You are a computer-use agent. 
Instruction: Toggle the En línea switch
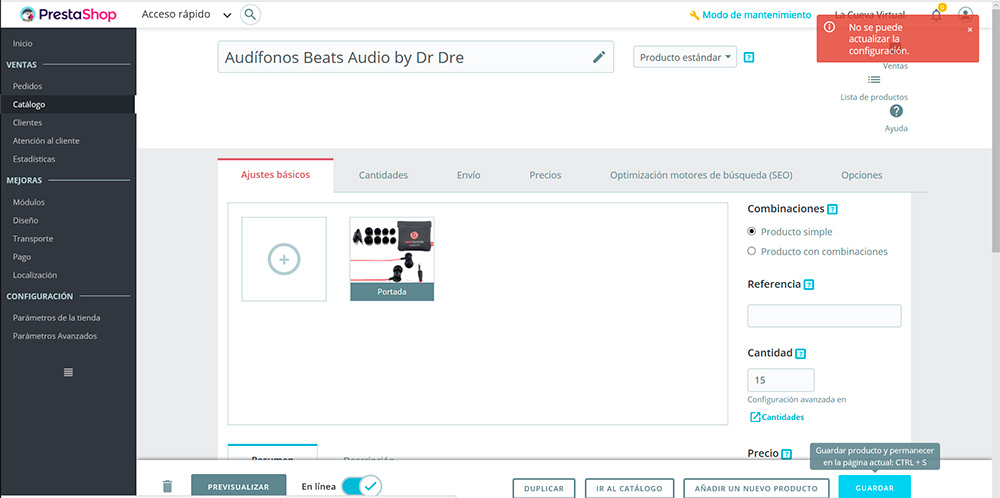tap(361, 487)
